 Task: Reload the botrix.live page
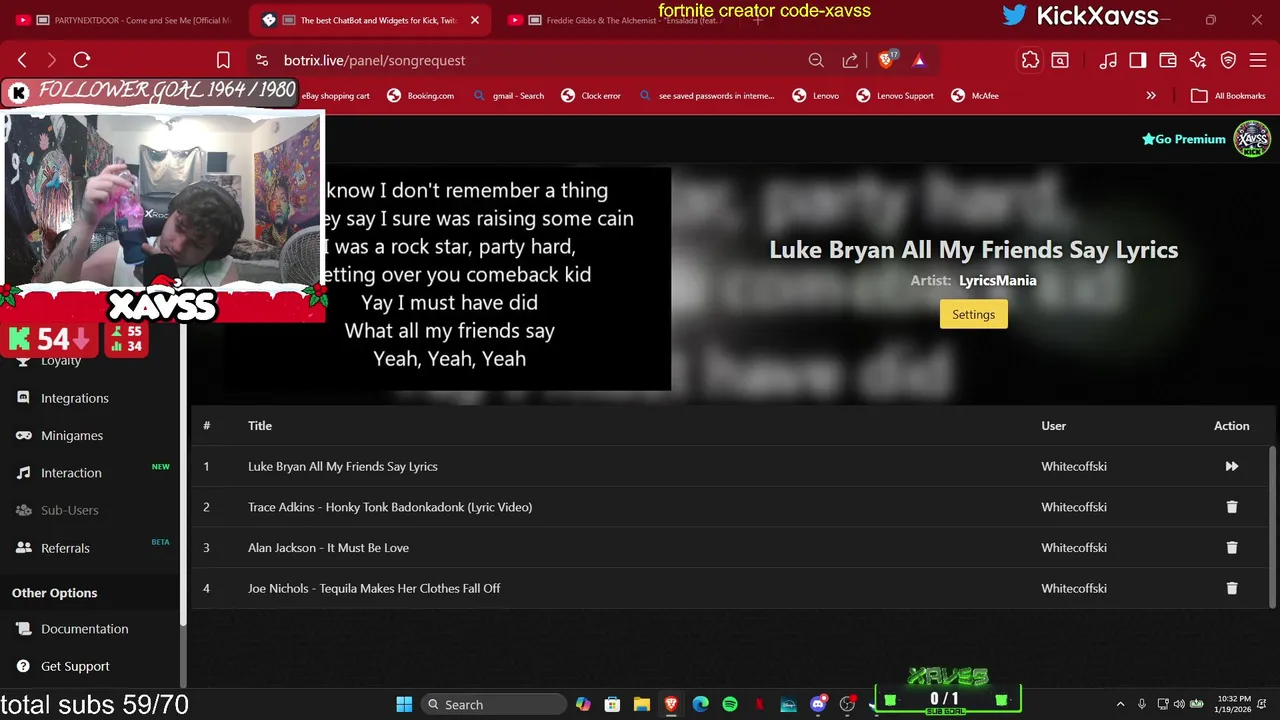click(x=82, y=60)
